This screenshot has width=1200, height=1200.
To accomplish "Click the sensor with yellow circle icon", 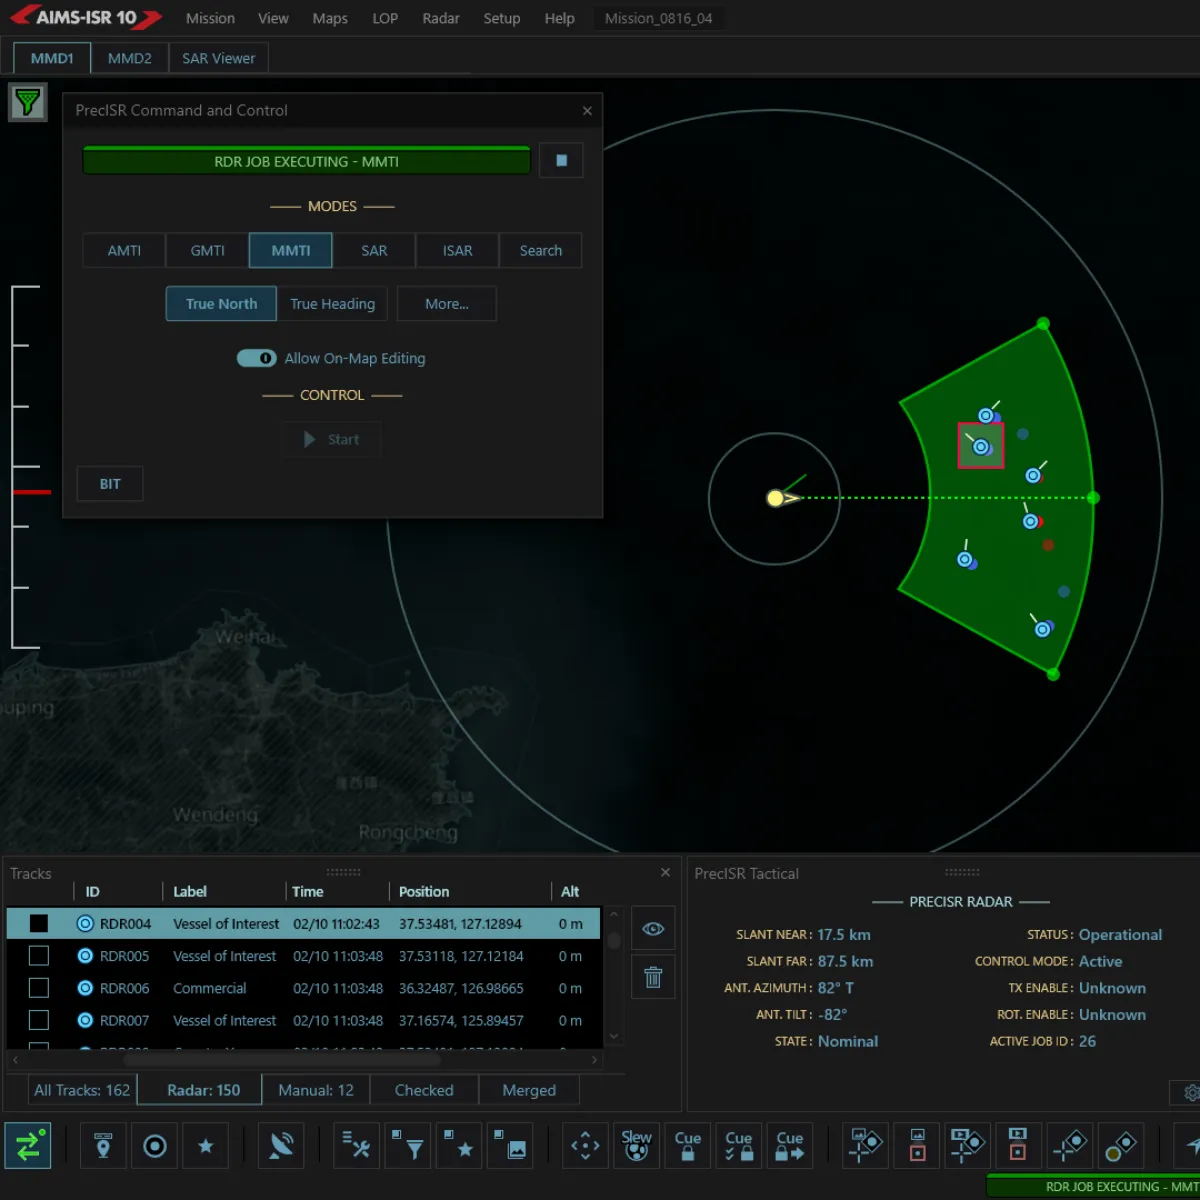I will point(1121,1146).
